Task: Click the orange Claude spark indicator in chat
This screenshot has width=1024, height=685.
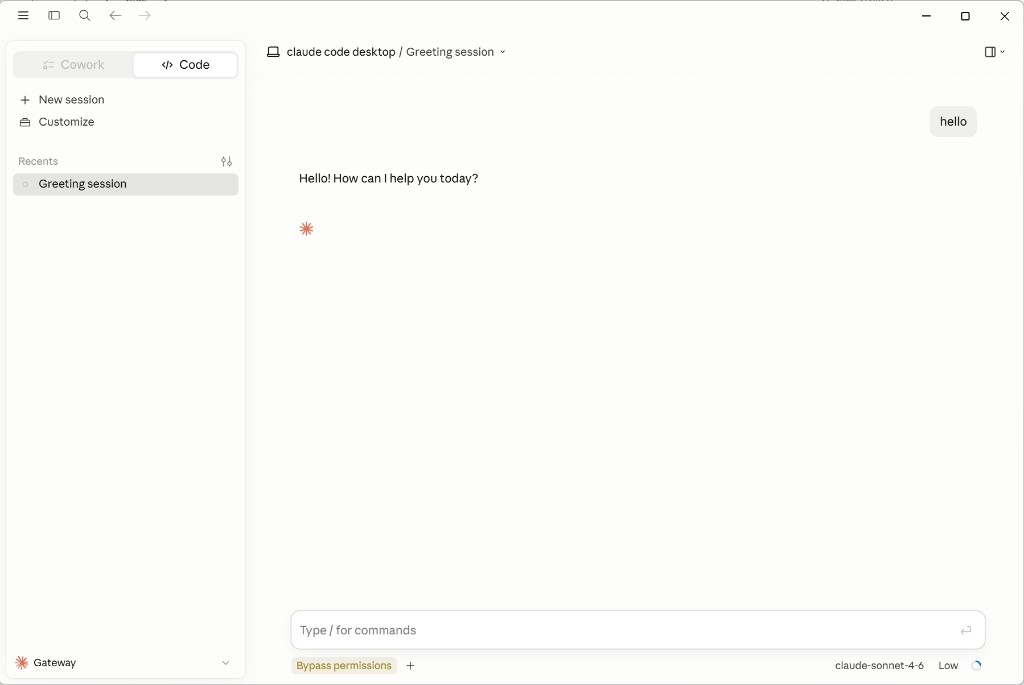Action: (x=306, y=229)
